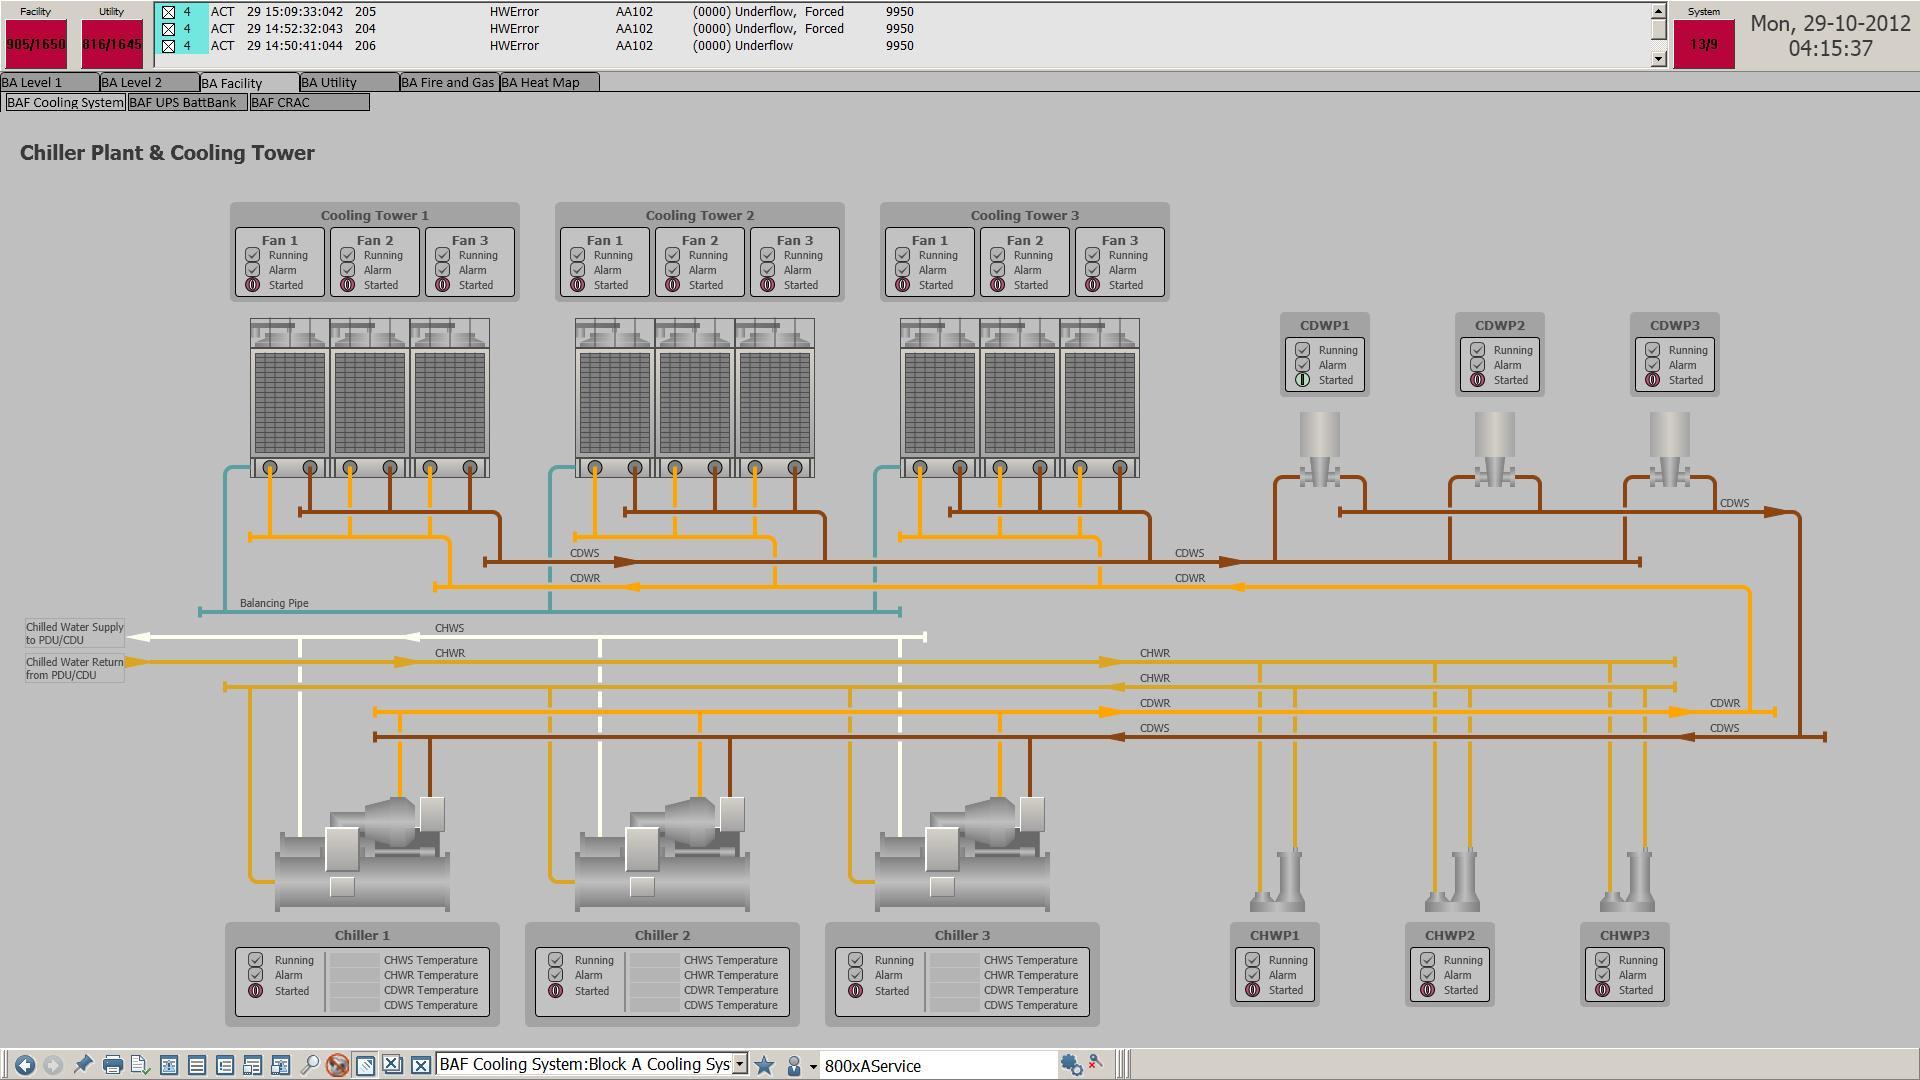
Task: Click the date and time display
Action: (1830, 36)
